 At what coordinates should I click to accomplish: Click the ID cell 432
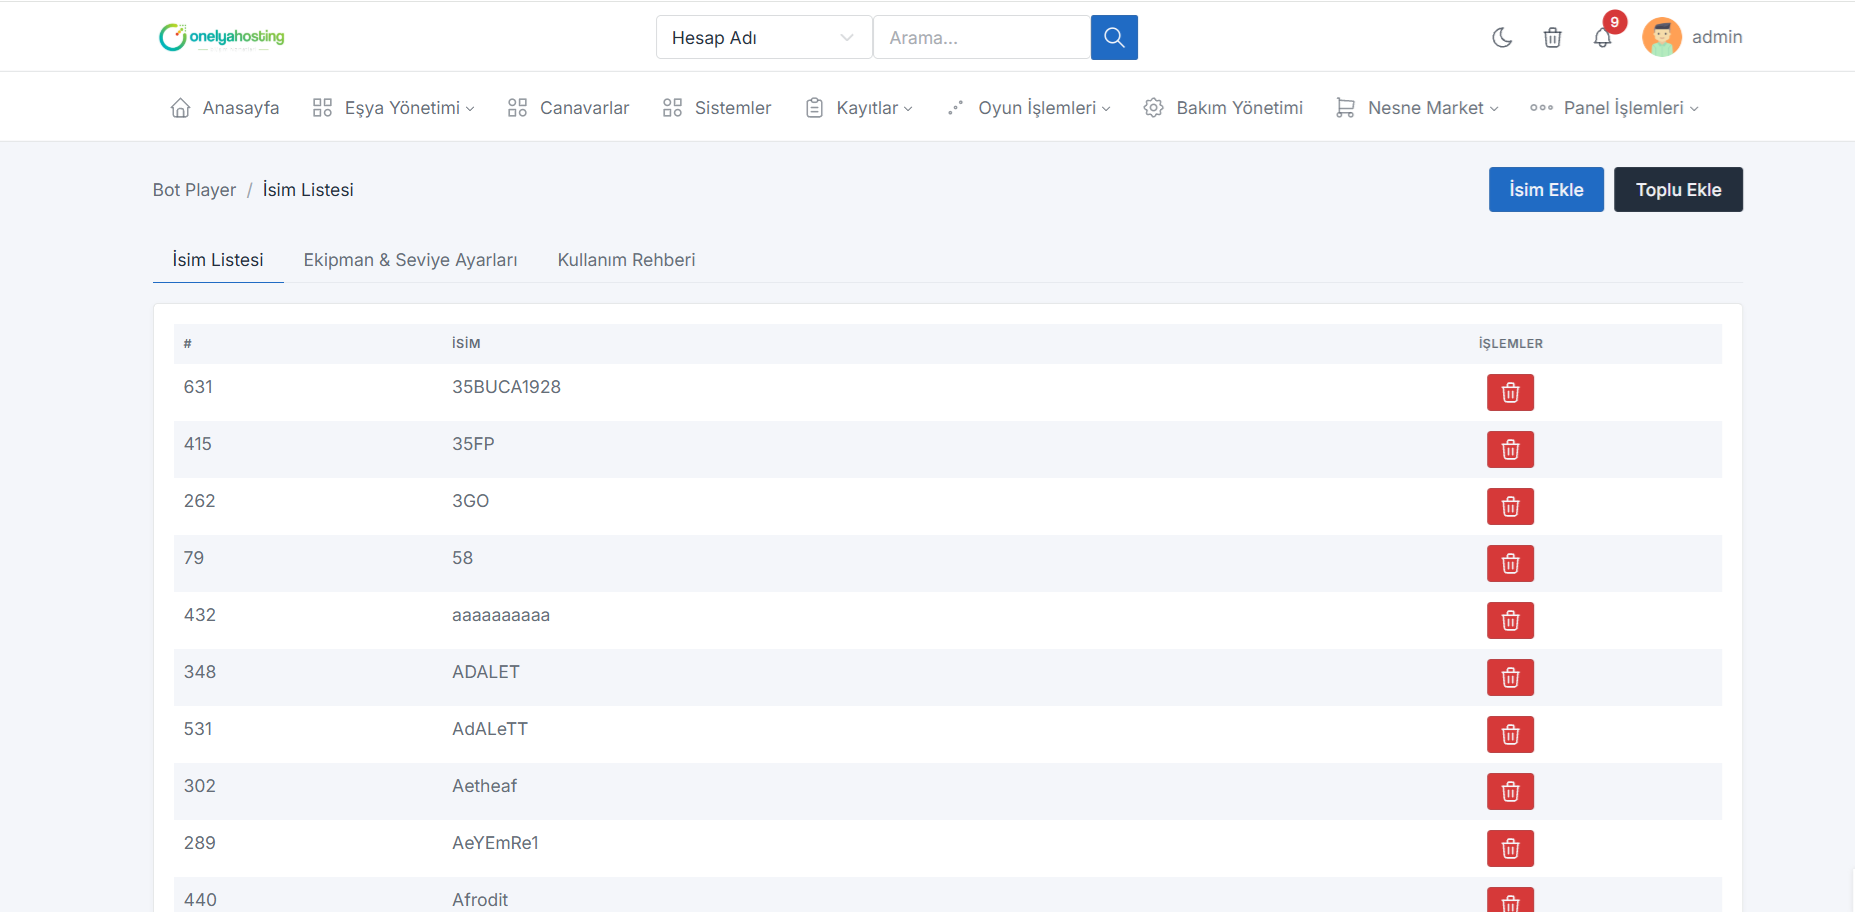pyautogui.click(x=200, y=615)
